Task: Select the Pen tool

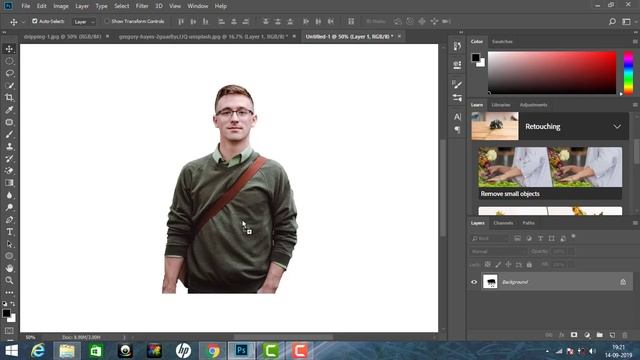Action: pos(9,220)
